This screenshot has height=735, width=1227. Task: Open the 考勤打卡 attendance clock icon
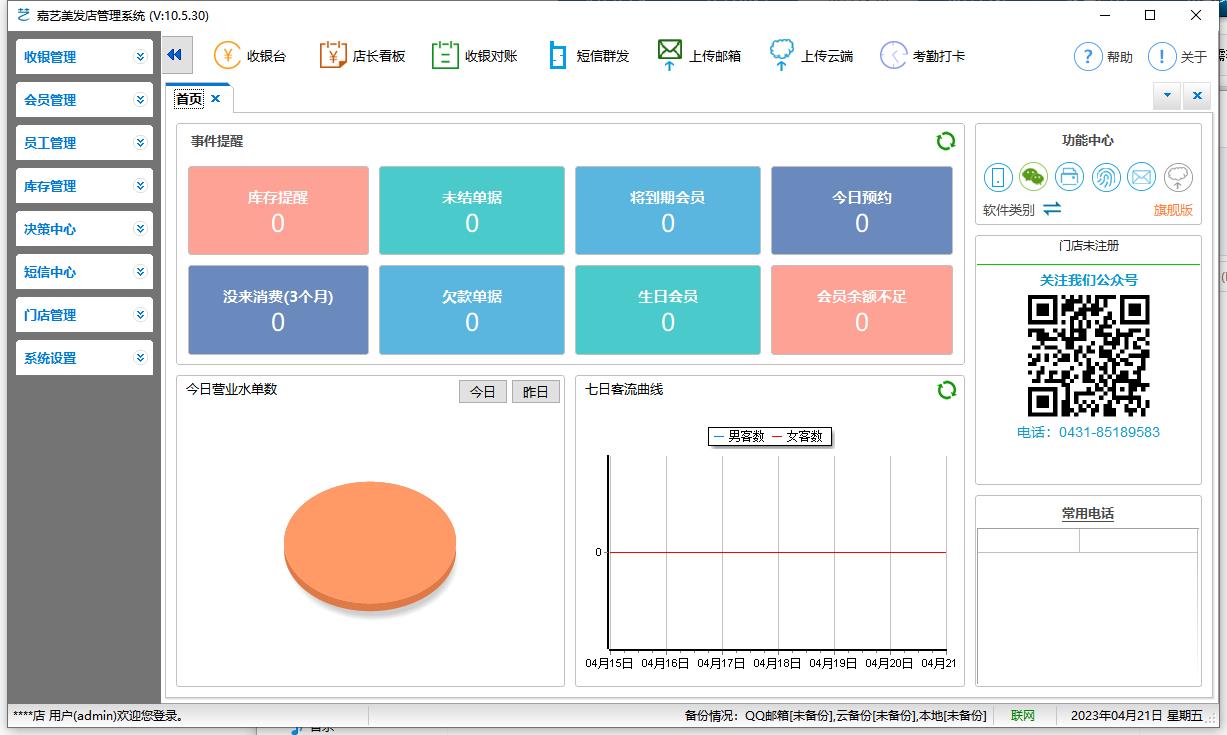(922, 56)
